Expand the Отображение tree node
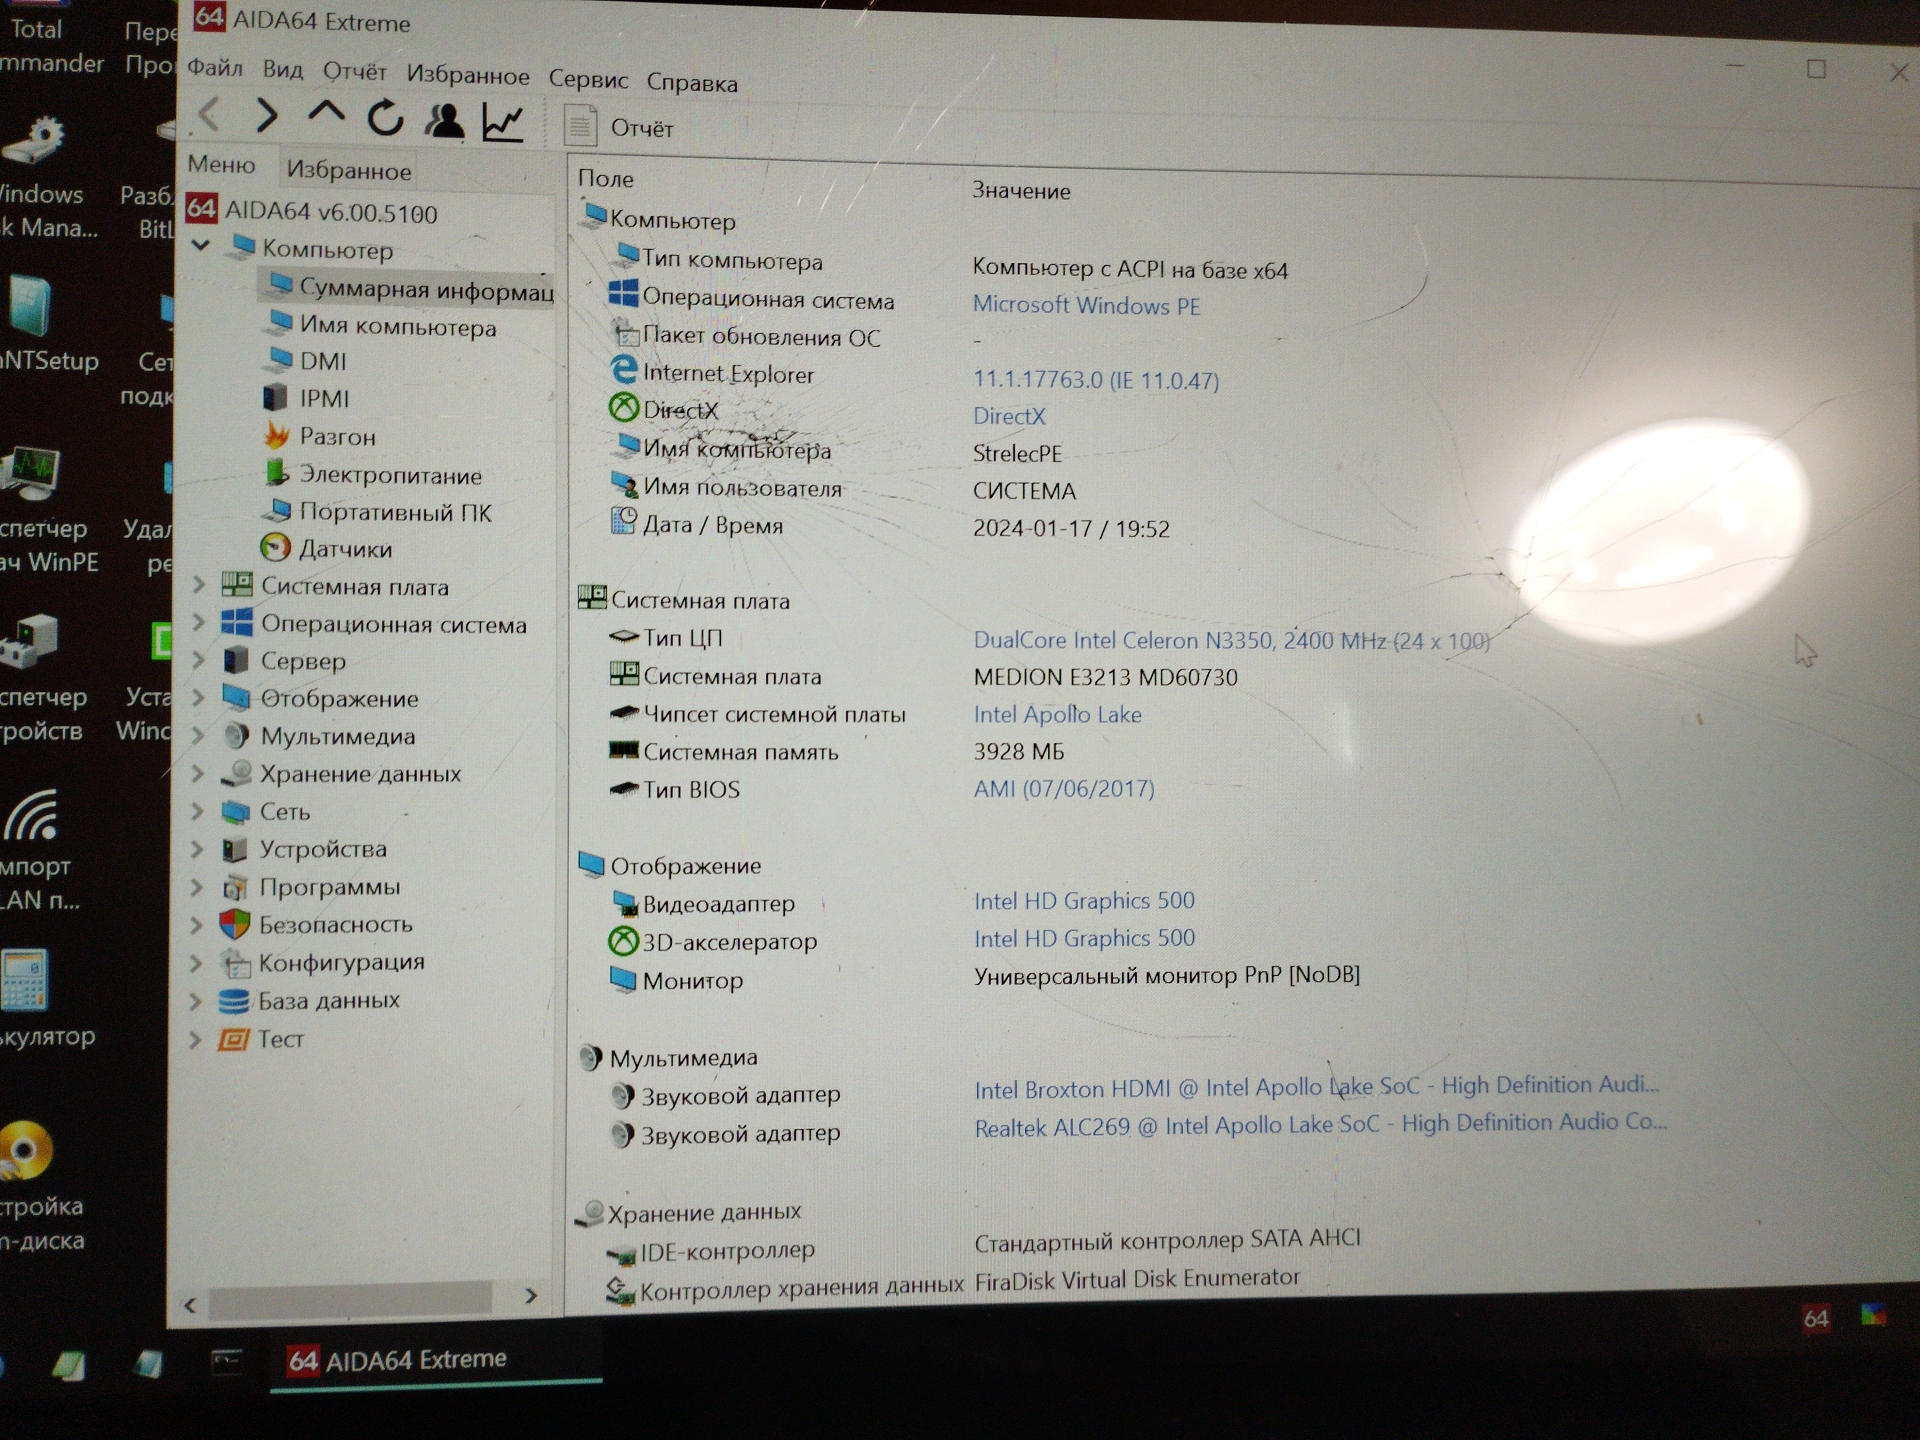The width and height of the screenshot is (1920, 1440). 198,697
